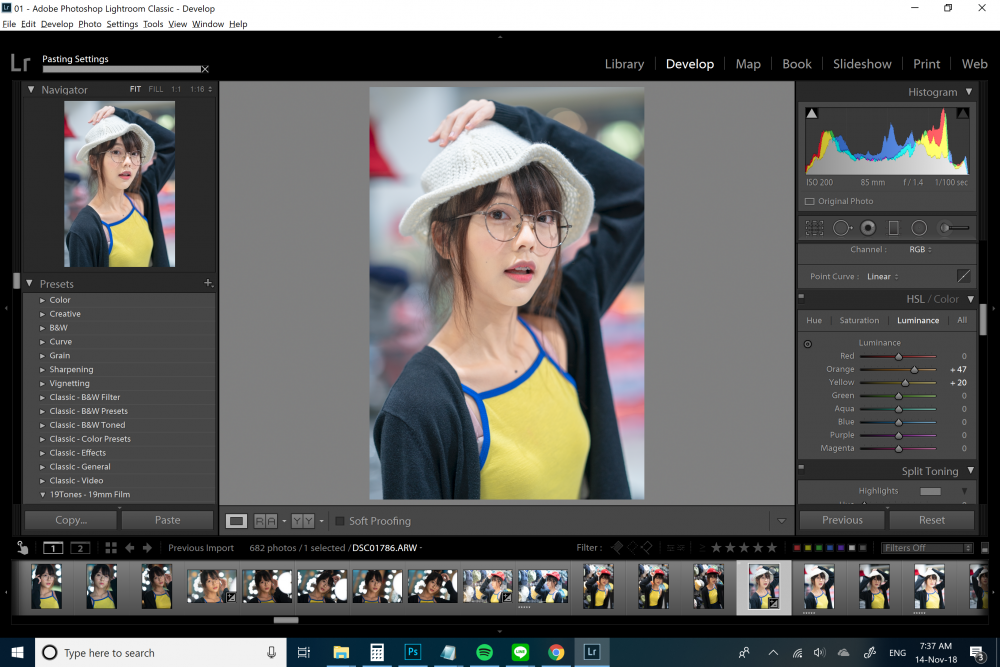Open the Filters Off dropdown
Viewport: 1000px width, 667px height.
927,548
